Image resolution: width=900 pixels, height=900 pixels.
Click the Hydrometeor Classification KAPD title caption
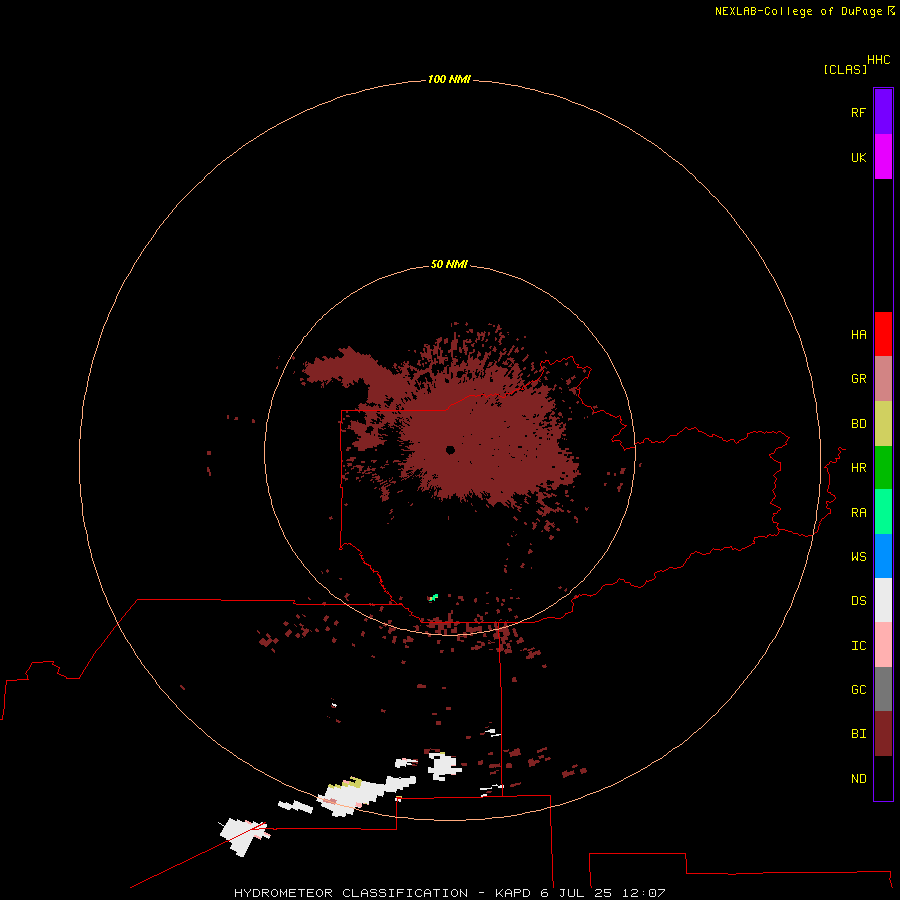click(x=450, y=893)
